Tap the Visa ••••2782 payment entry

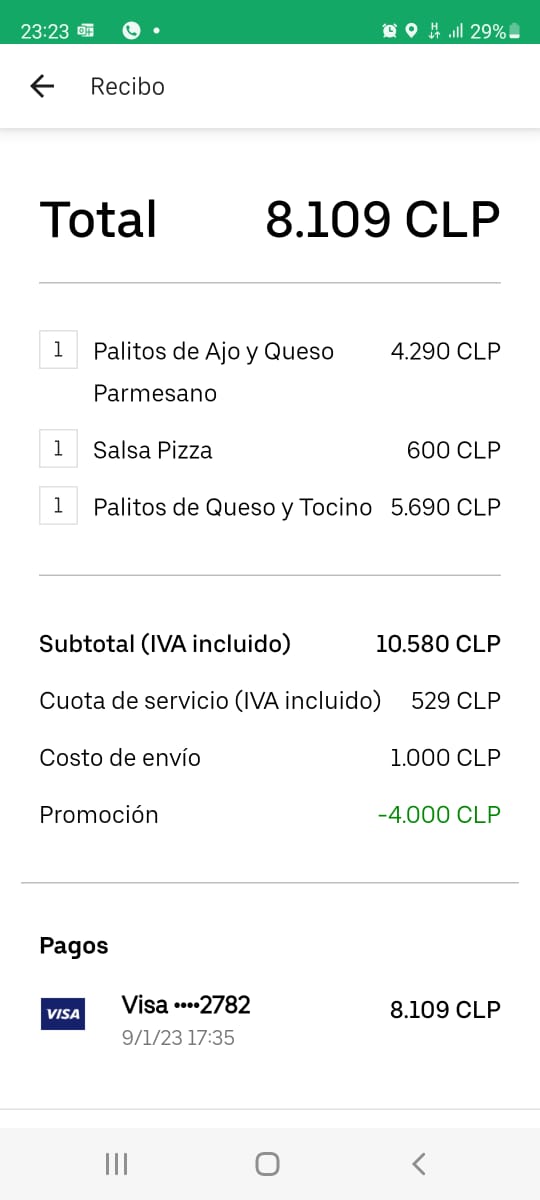click(270, 1018)
